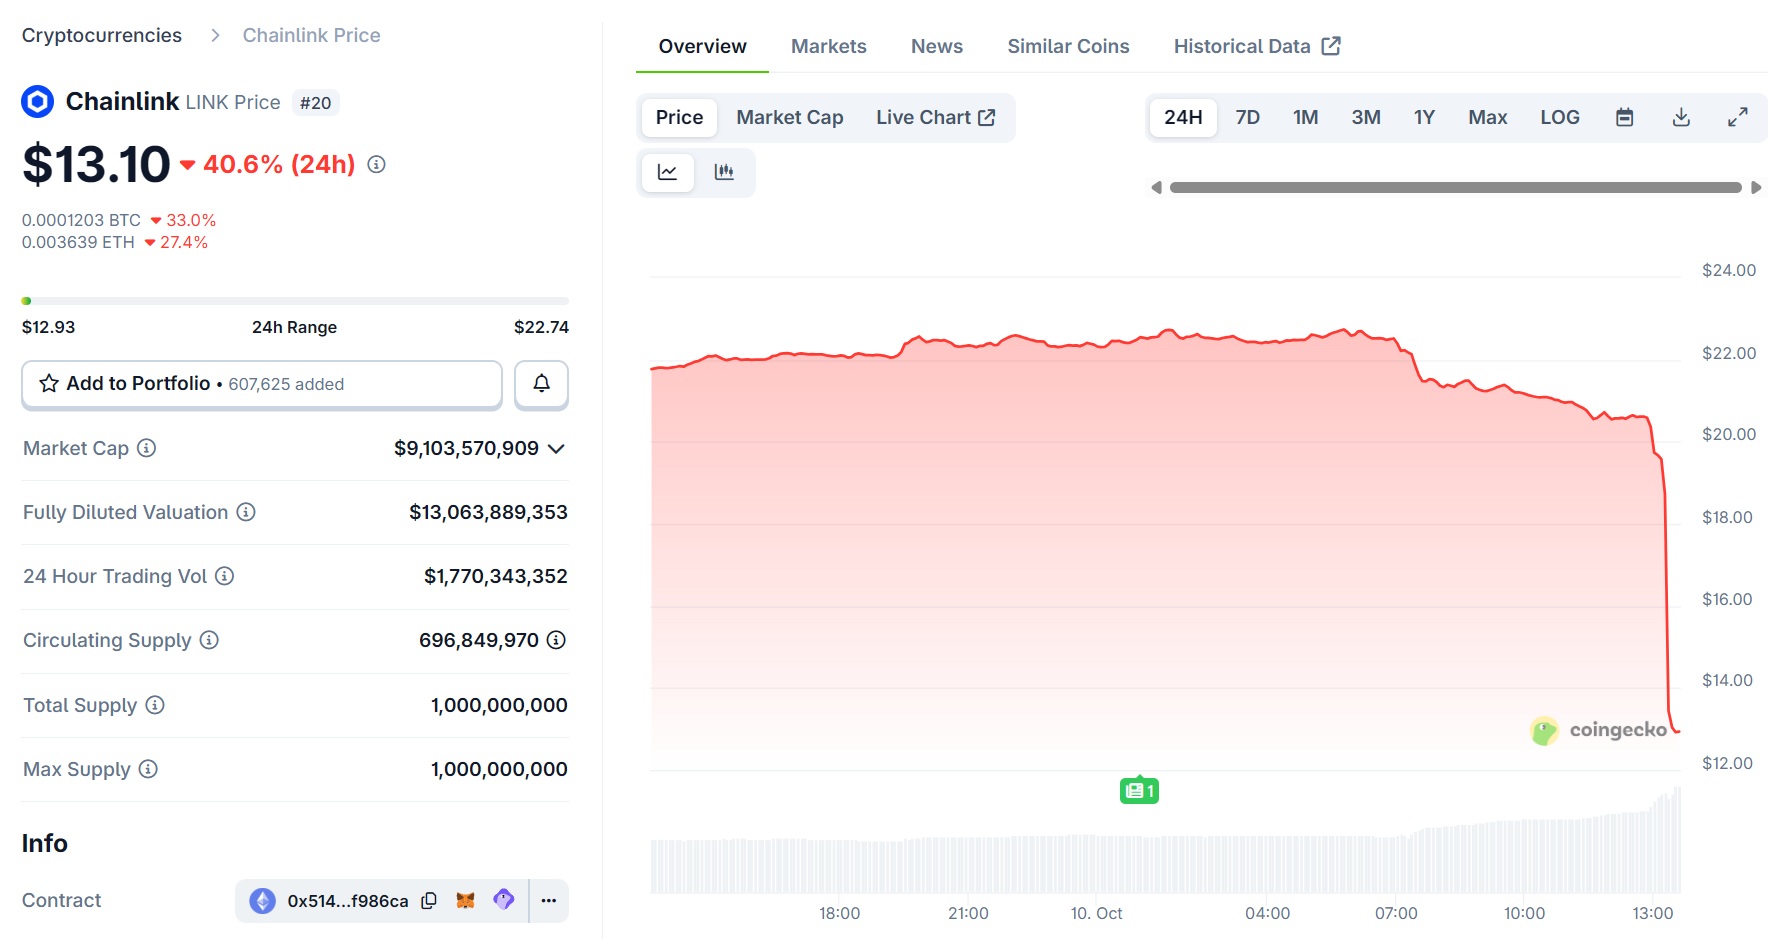The width and height of the screenshot is (1783, 939).
Task: Open the Market Cap info tooltip icon
Action: tap(146, 448)
